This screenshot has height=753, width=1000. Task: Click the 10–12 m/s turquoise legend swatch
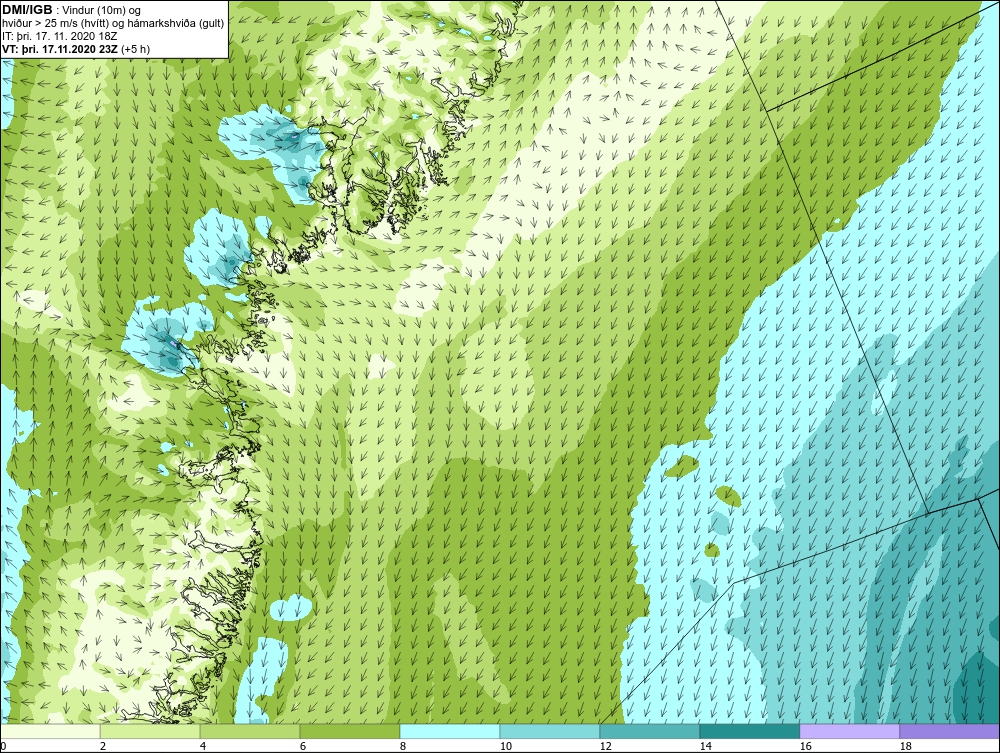click(x=550, y=731)
